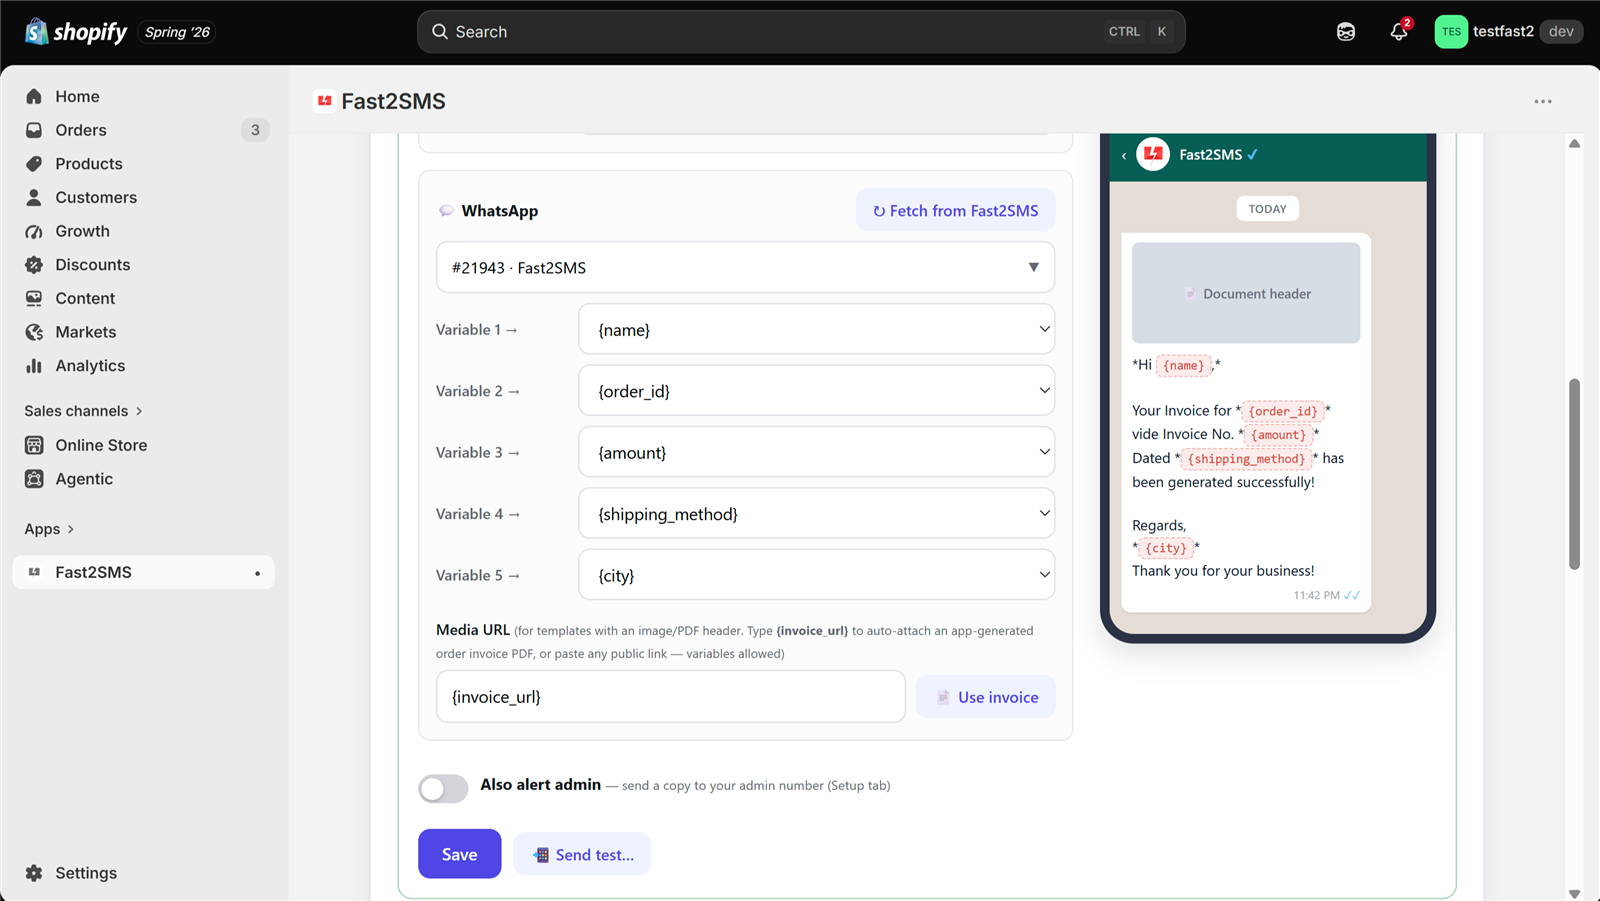Open Agentic channel icon
Image resolution: width=1600 pixels, height=901 pixels.
(34, 479)
